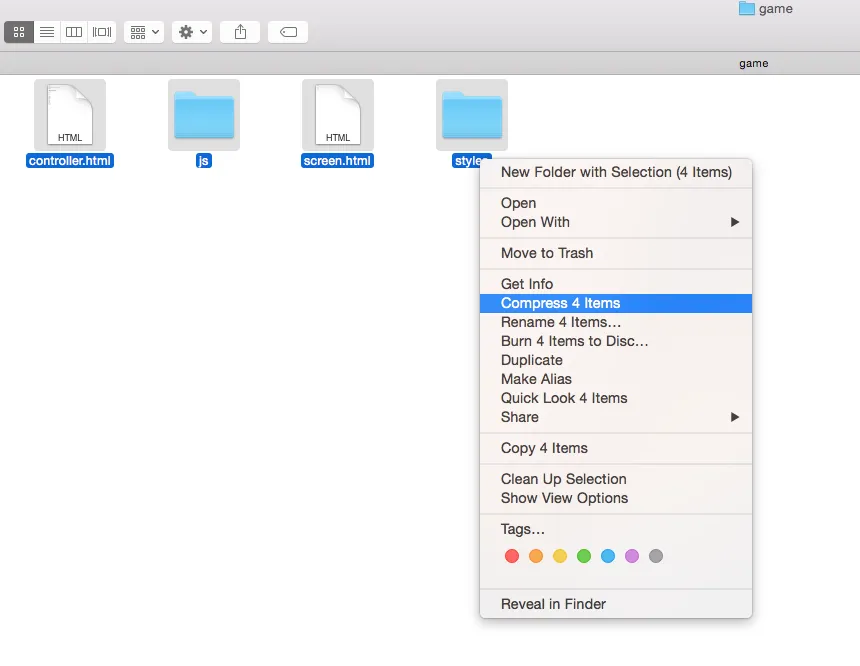The width and height of the screenshot is (860, 666).
Task: Switch to list view in toolbar
Action: point(47,32)
